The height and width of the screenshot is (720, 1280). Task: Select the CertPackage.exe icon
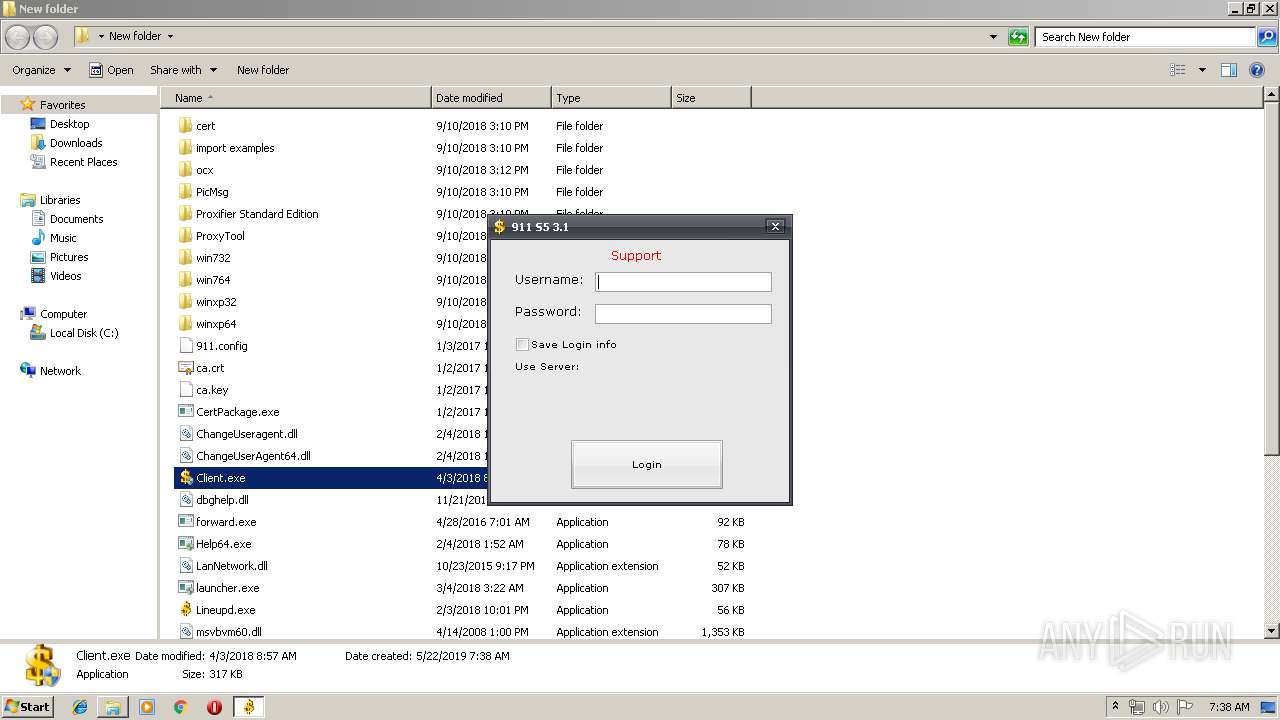click(x=185, y=412)
